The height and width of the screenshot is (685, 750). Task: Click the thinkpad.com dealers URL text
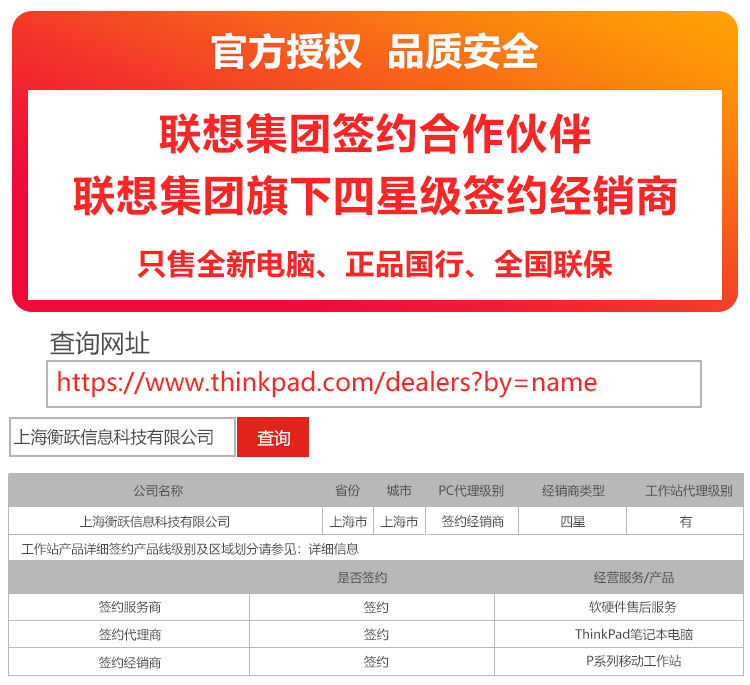click(327, 383)
